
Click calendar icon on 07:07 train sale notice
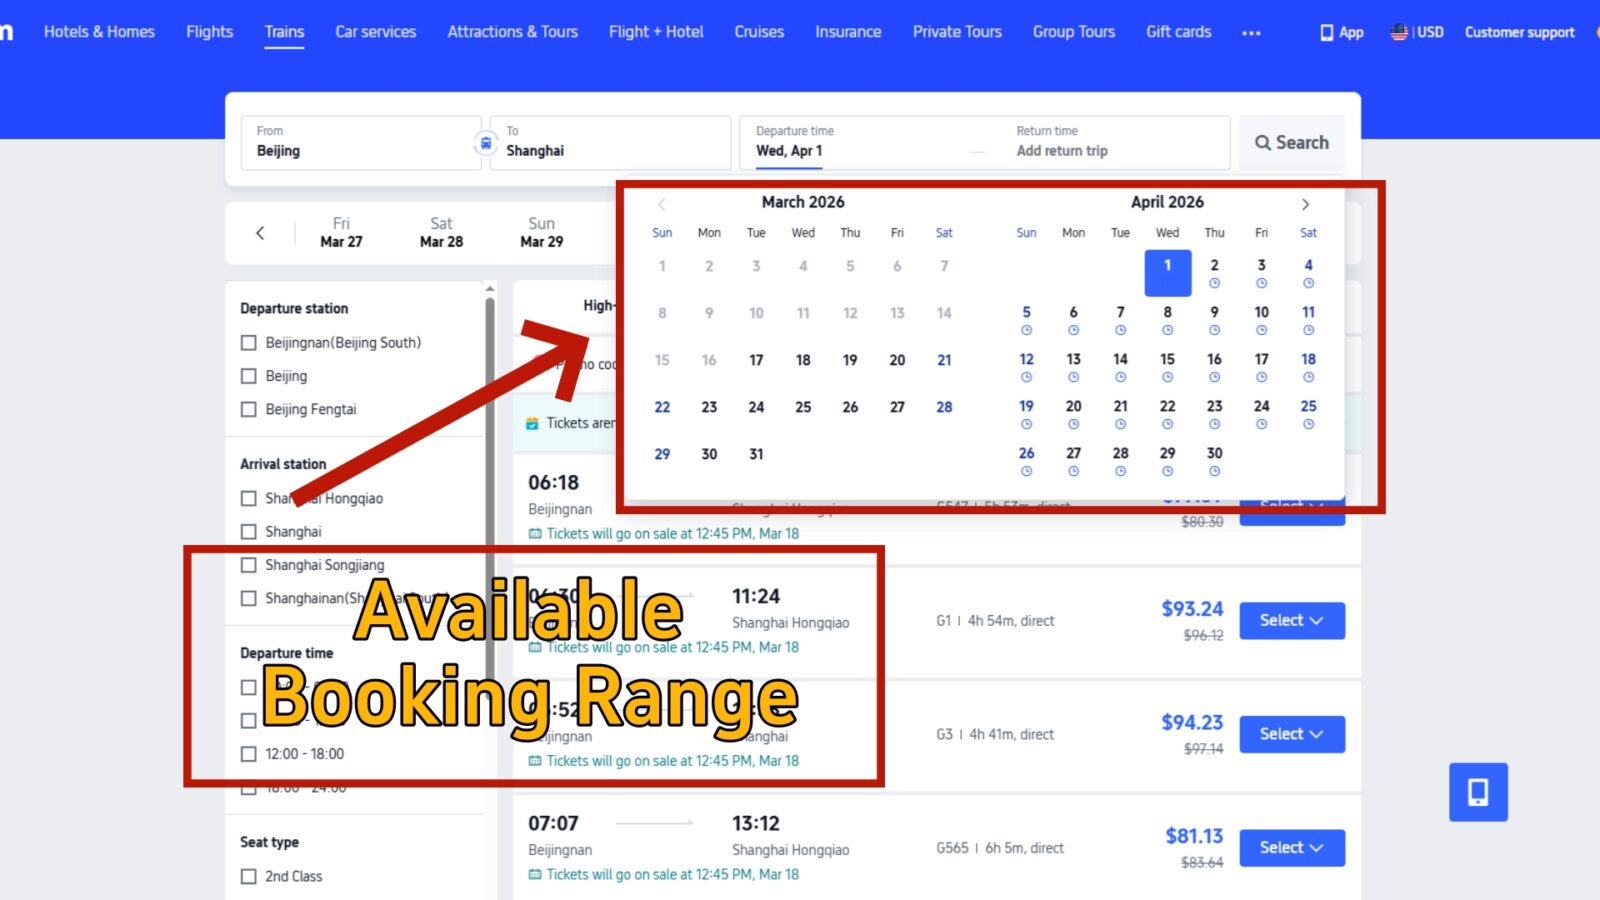click(x=535, y=874)
